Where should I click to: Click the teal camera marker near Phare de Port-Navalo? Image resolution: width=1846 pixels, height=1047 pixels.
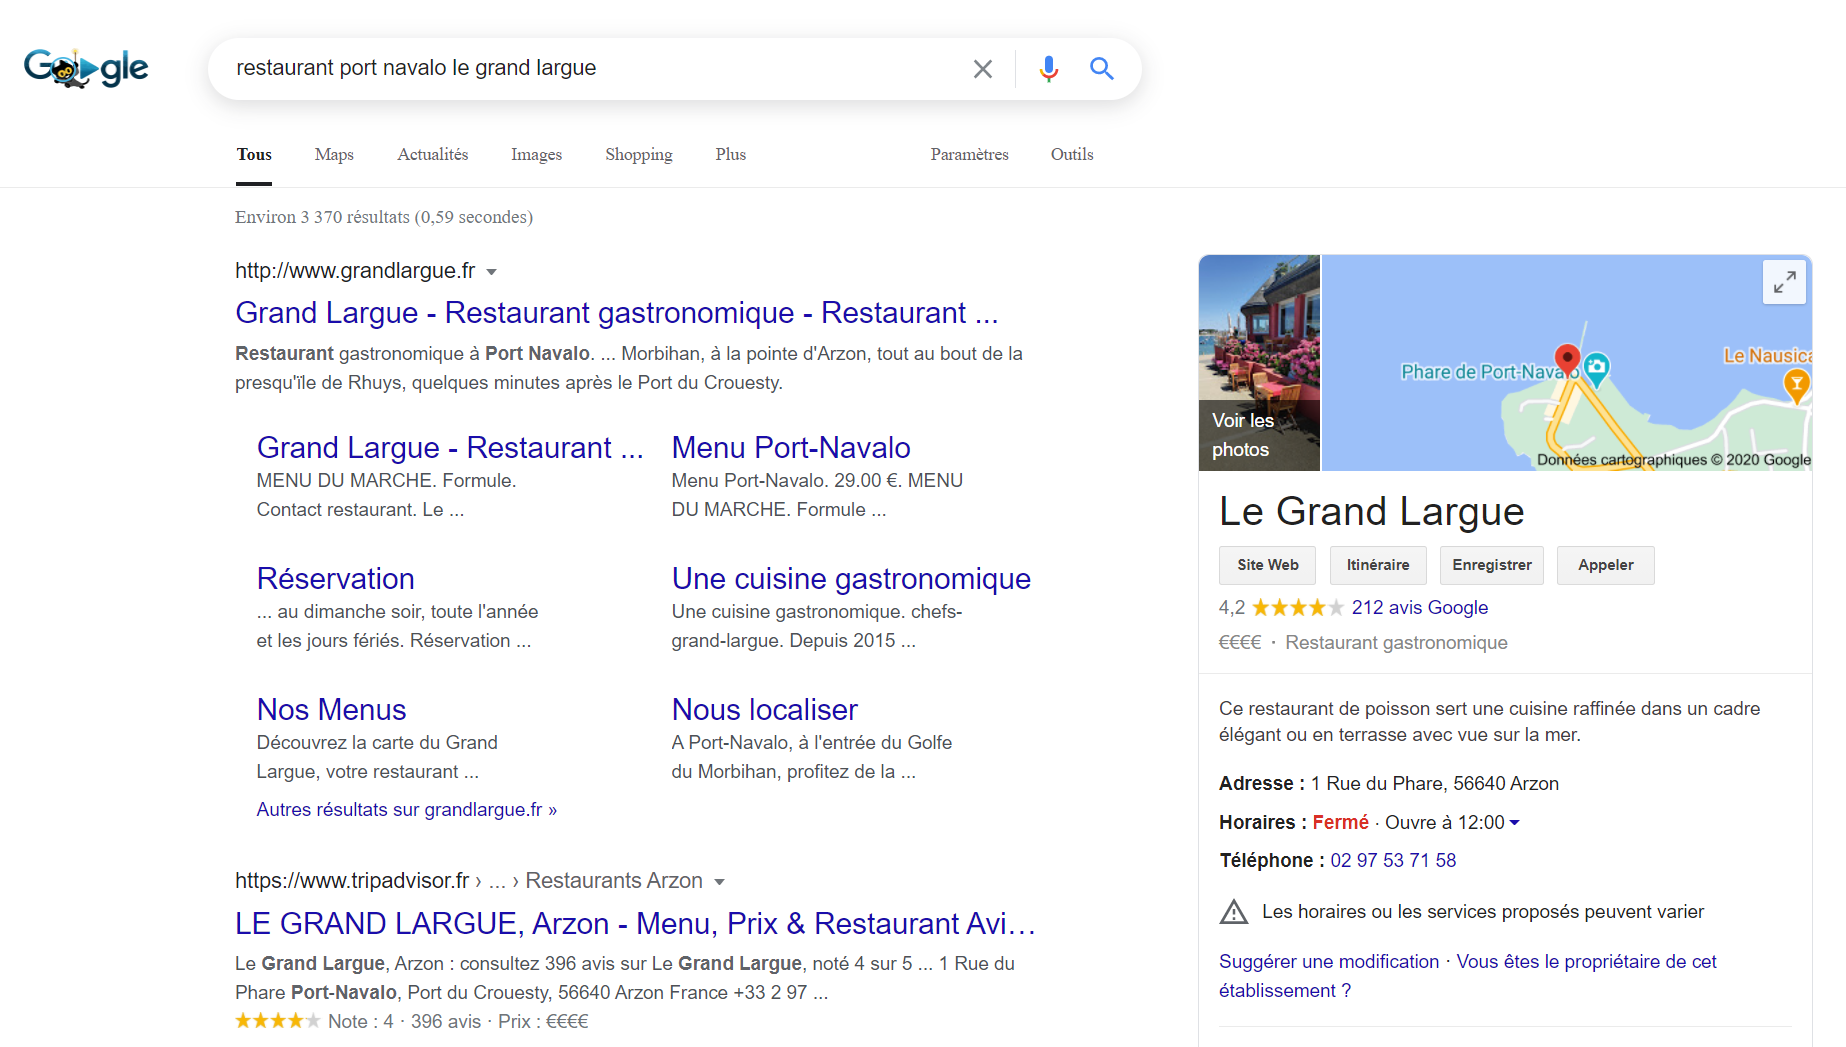pos(1597,368)
